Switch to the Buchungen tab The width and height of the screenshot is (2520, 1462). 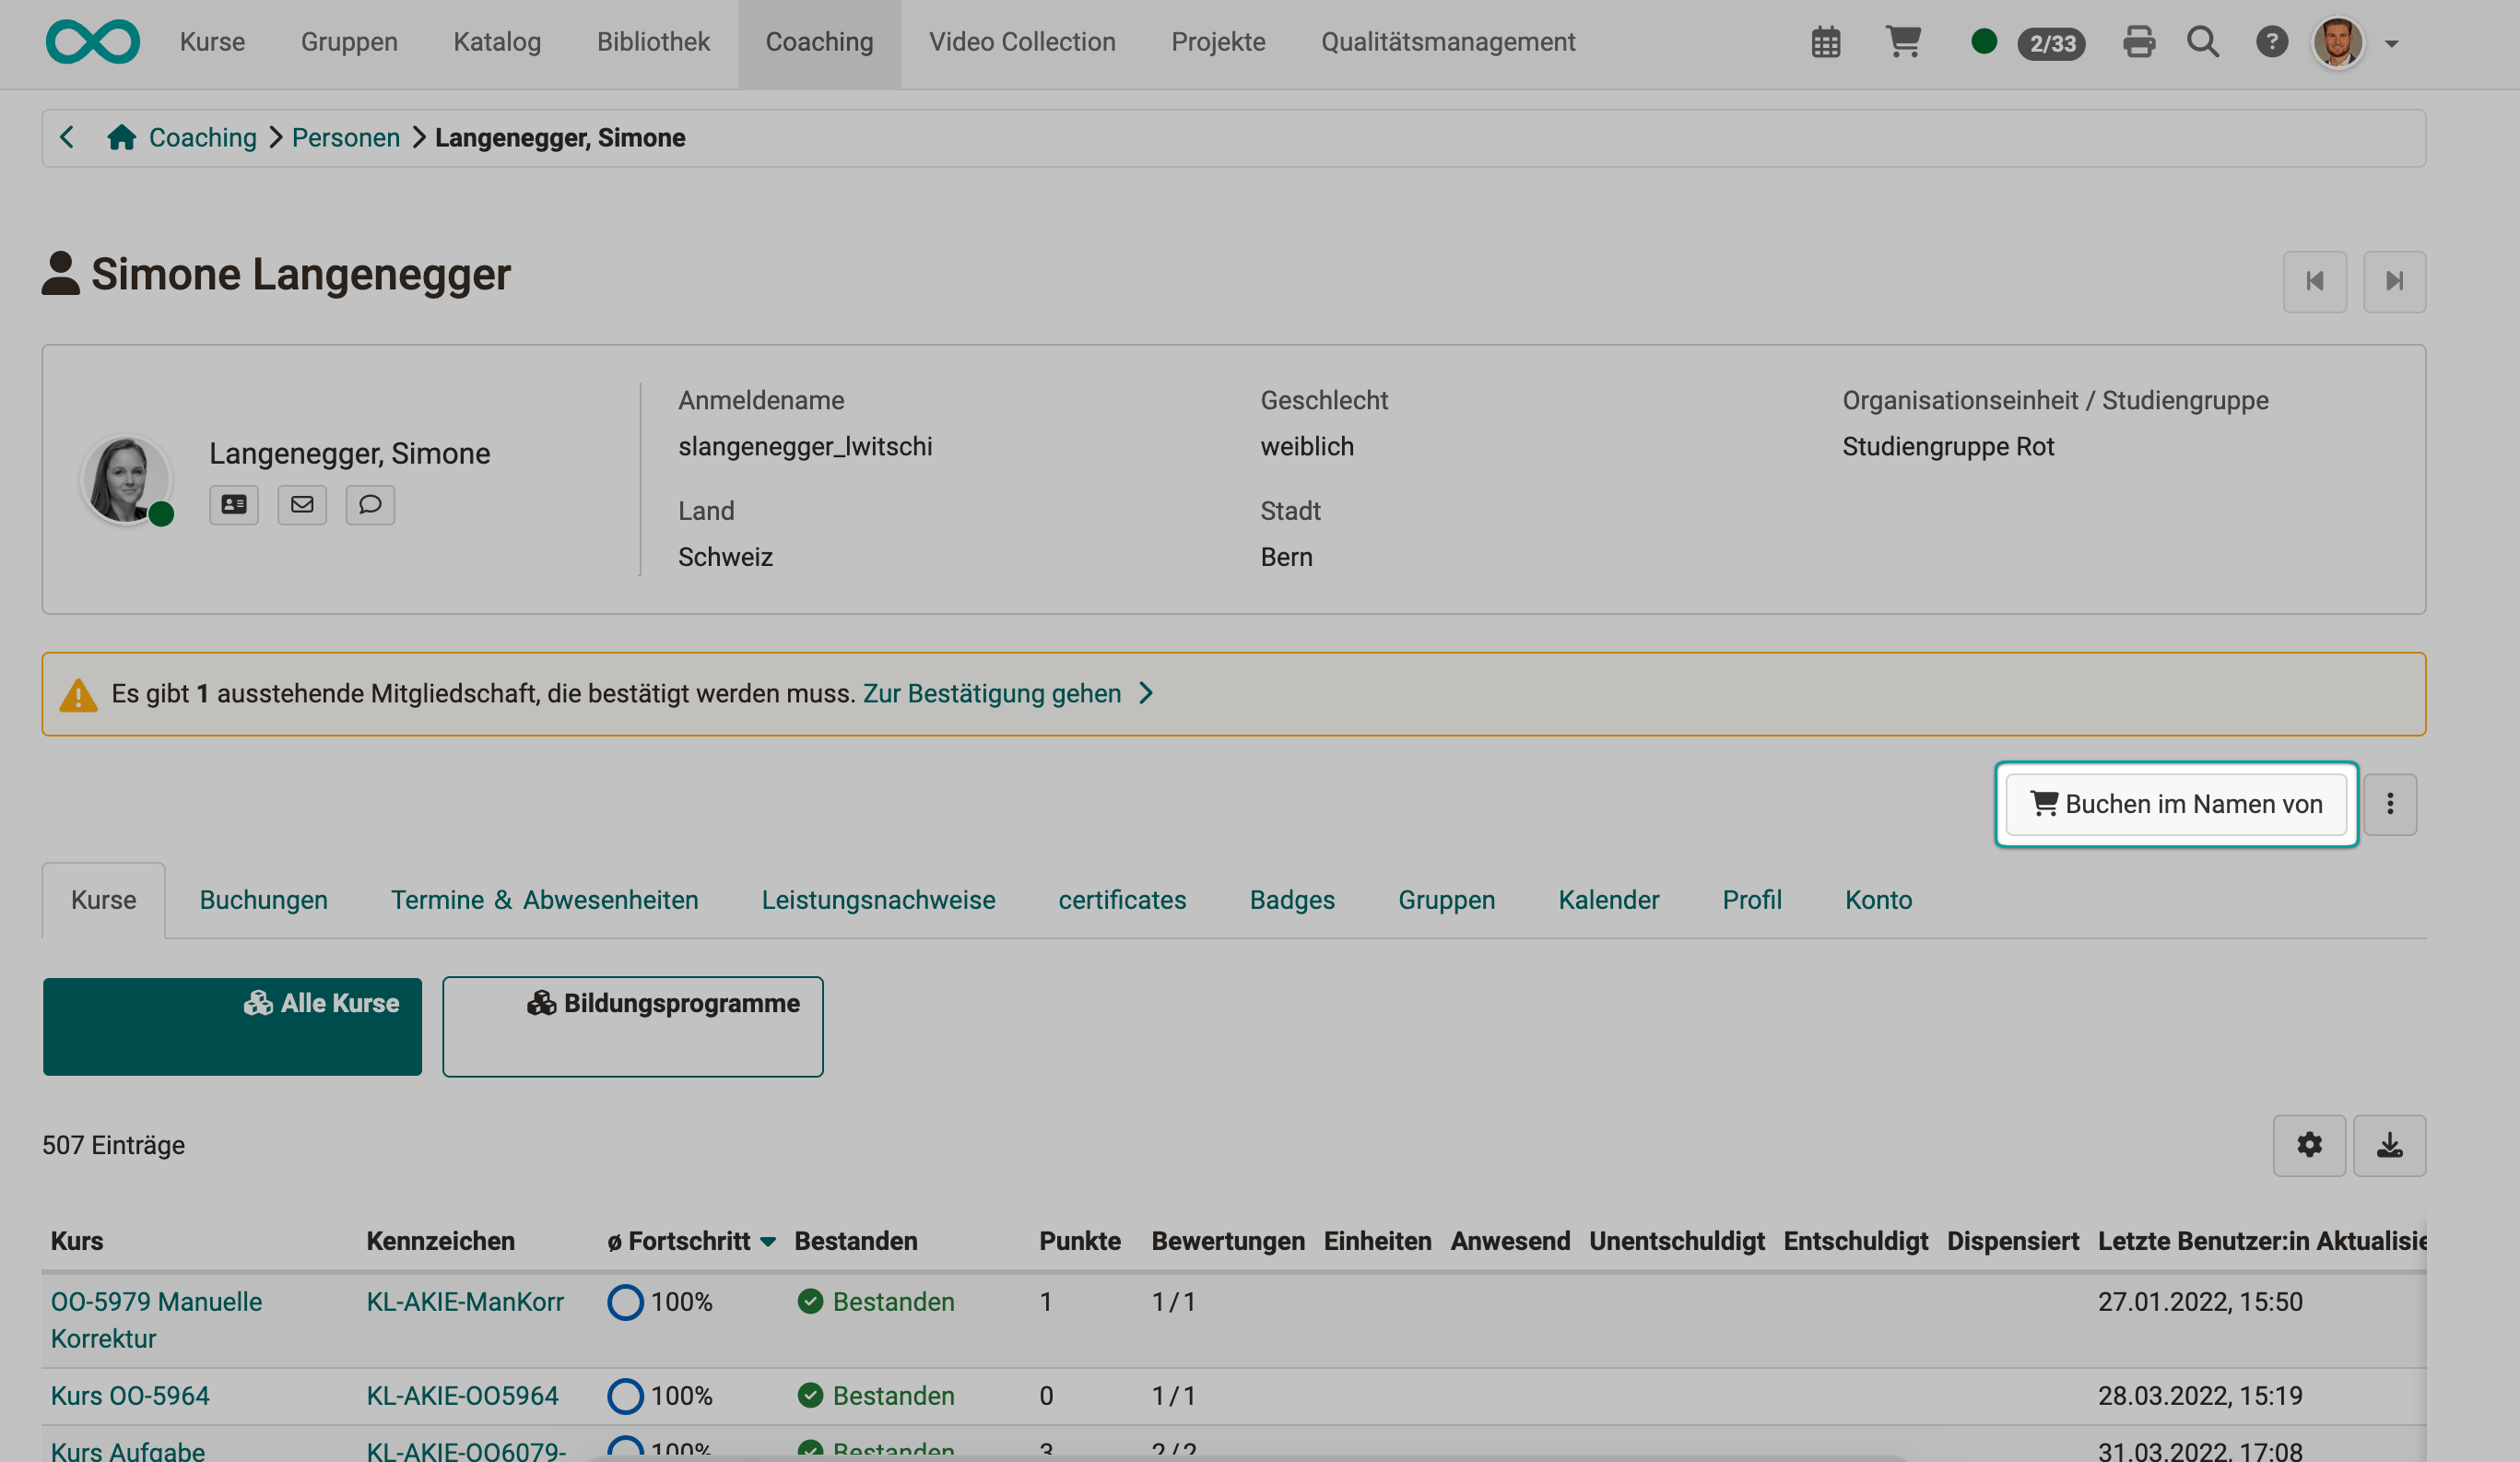(x=263, y=900)
